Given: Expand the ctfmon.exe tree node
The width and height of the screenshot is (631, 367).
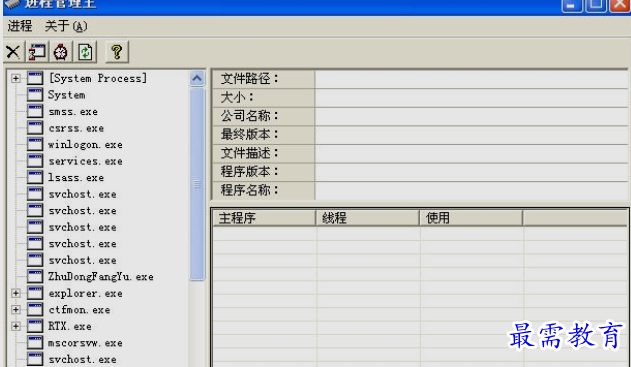Looking at the screenshot, I should pos(16,310).
